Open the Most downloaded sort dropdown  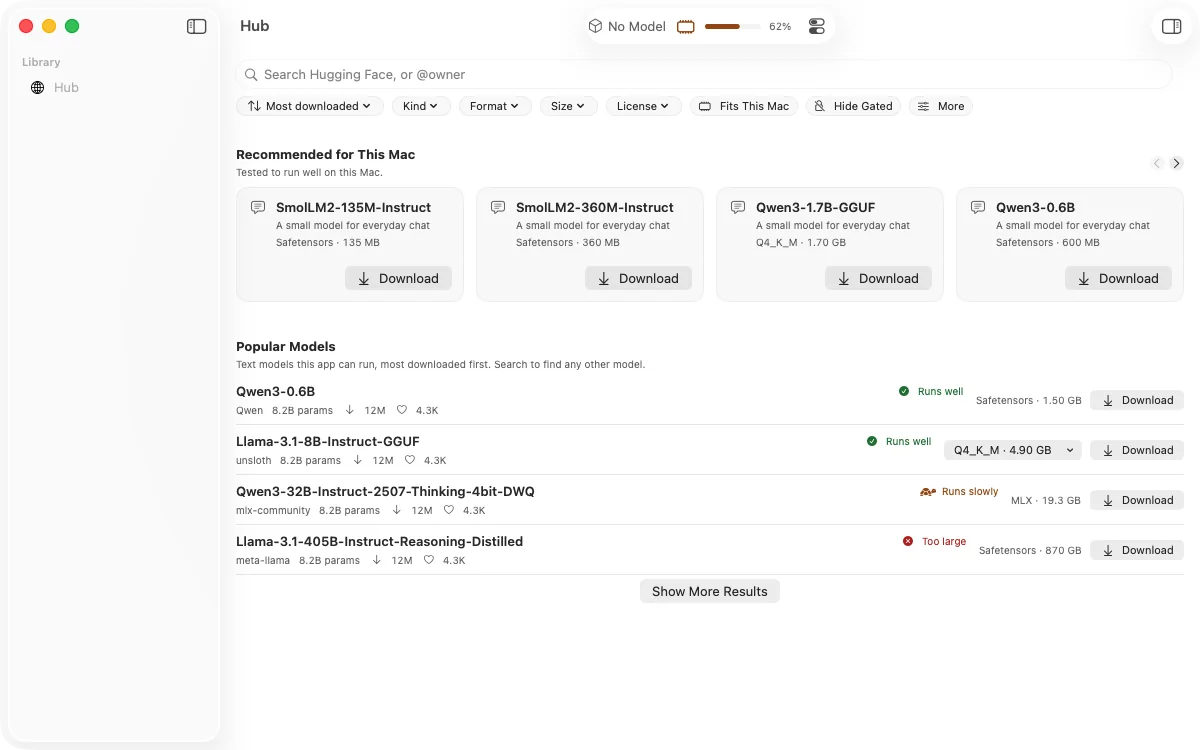pyautogui.click(x=310, y=106)
